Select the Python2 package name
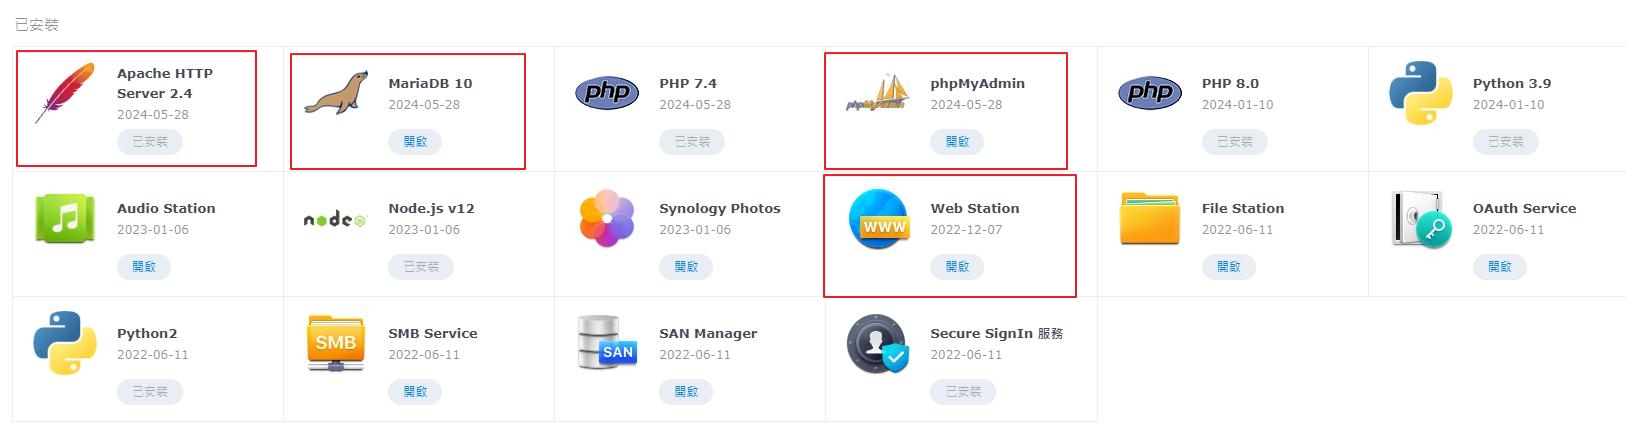This screenshot has width=1626, height=432. tap(147, 334)
